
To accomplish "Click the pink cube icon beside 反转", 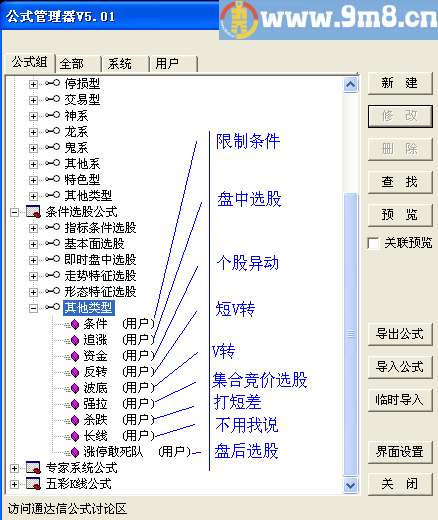I will (75, 372).
